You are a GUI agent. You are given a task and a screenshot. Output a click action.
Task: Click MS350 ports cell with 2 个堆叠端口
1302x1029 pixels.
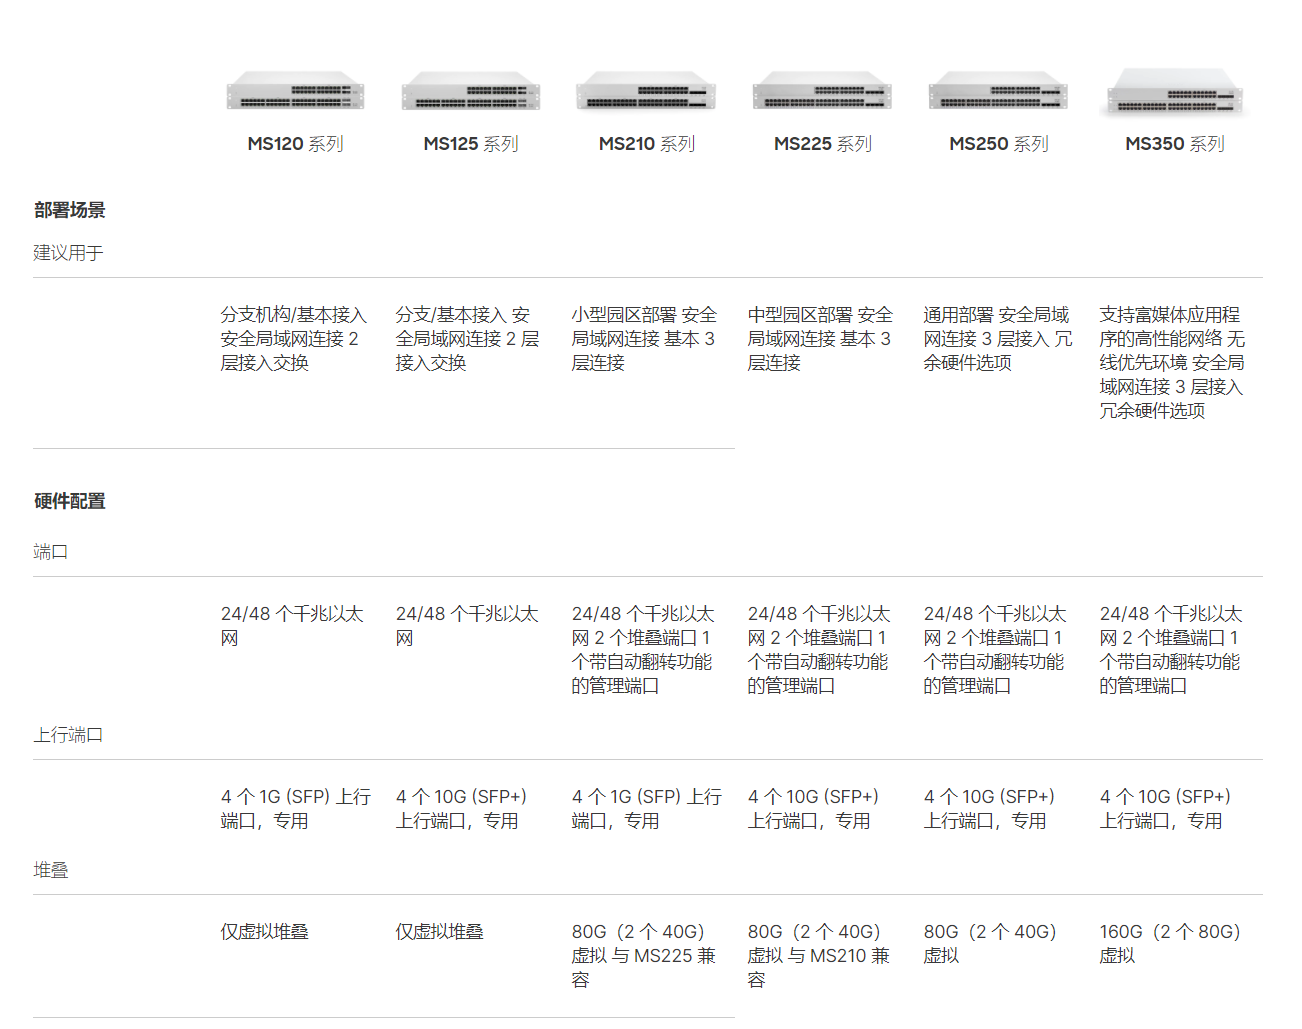point(1171,650)
